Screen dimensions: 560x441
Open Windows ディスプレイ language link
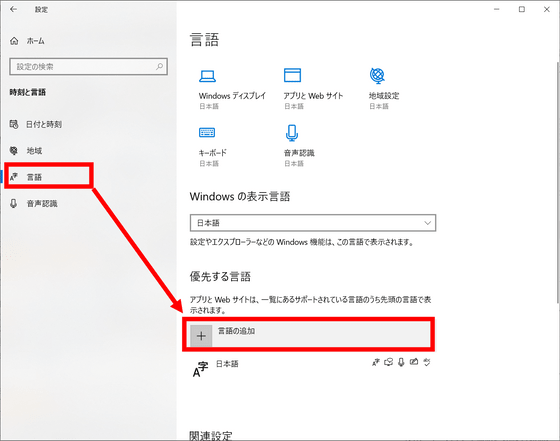pos(232,96)
